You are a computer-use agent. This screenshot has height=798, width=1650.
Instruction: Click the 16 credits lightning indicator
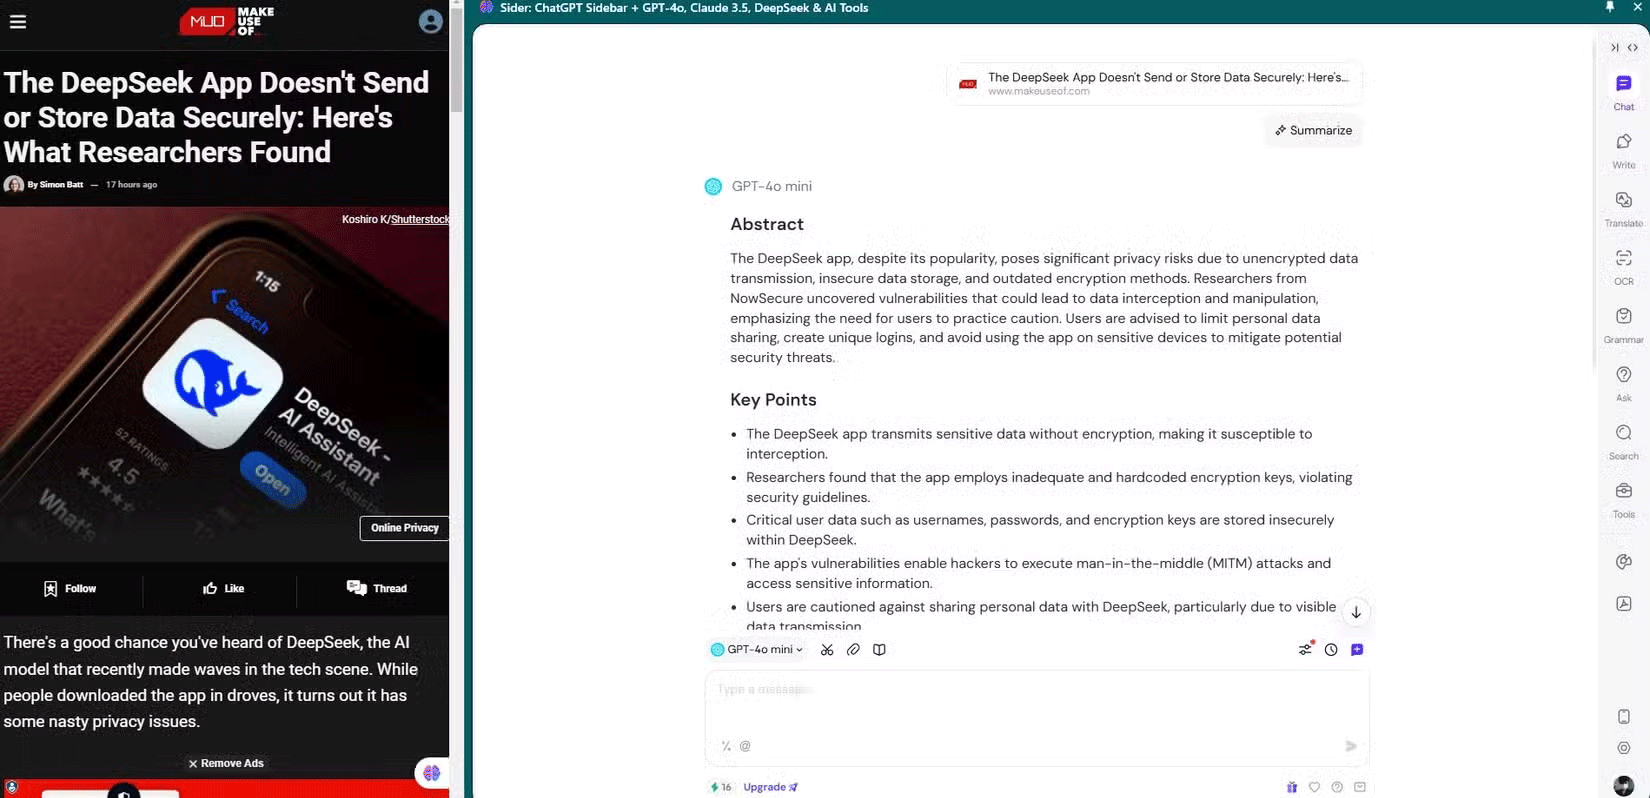tap(721, 787)
